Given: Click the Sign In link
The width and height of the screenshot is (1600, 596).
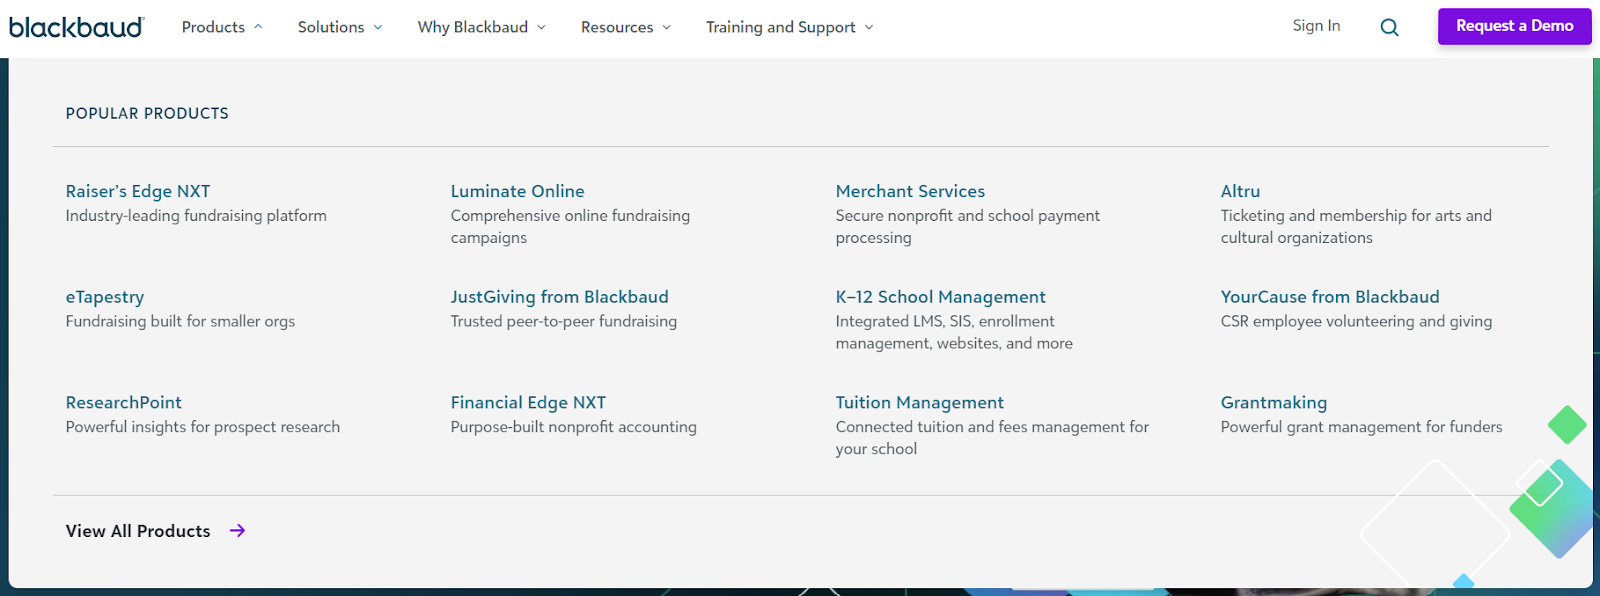Looking at the screenshot, I should (x=1316, y=26).
